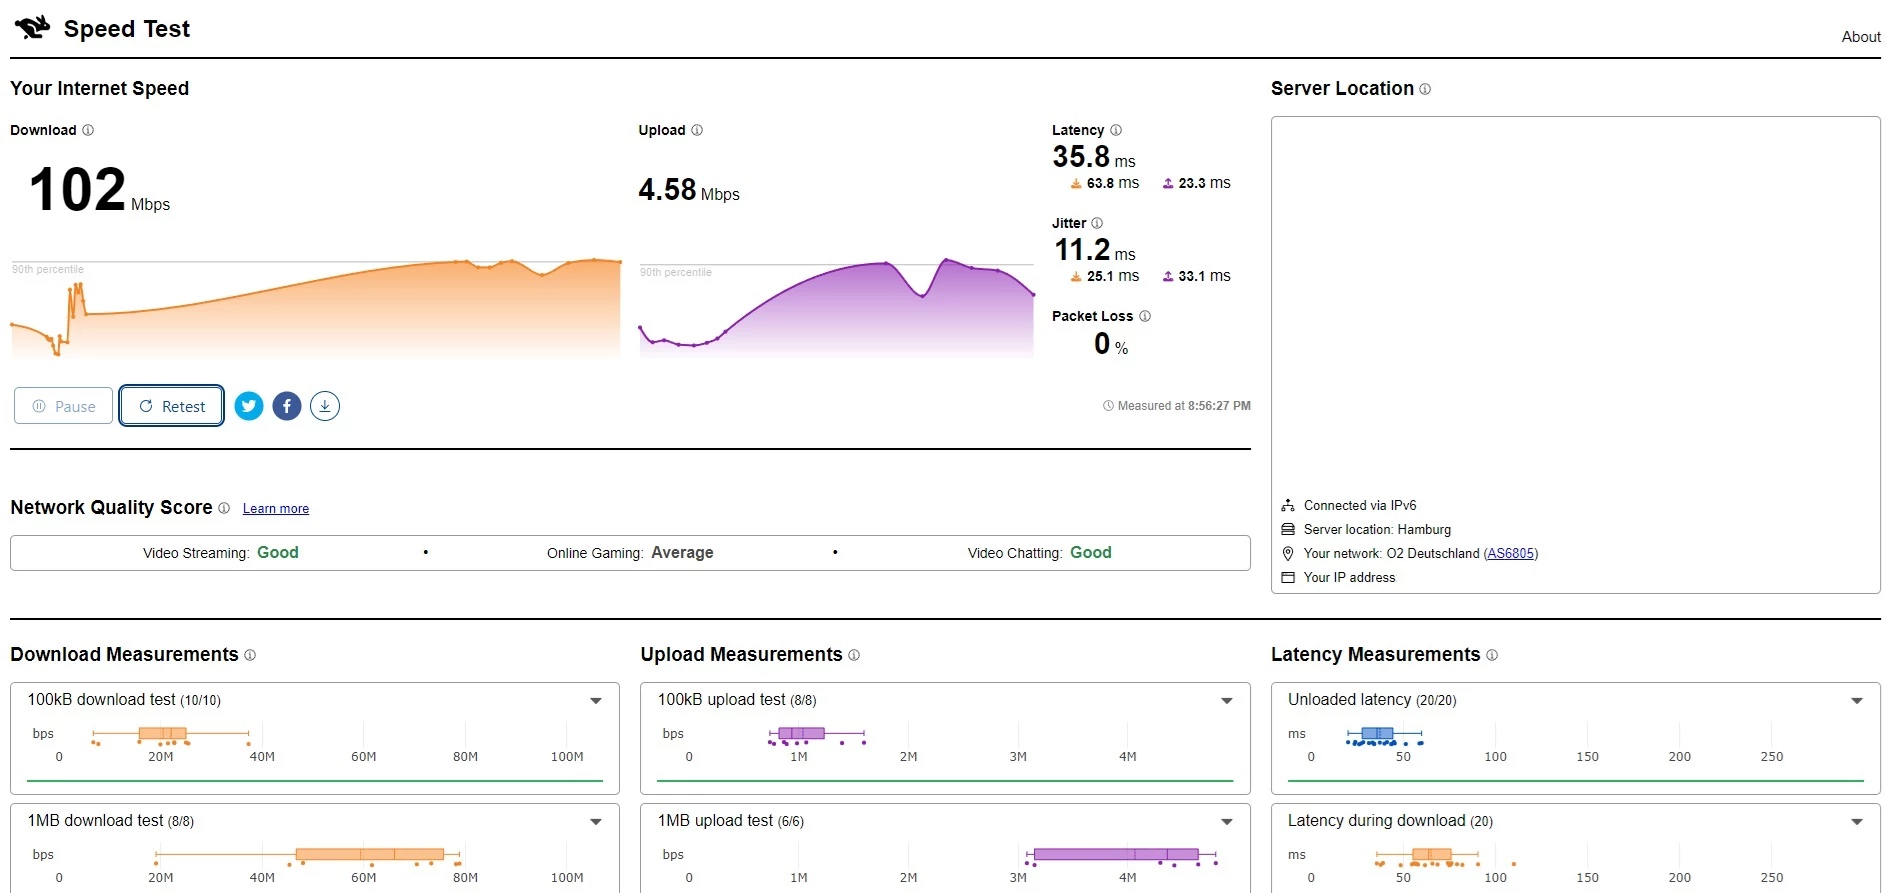Open the Learn more link
This screenshot has height=893, width=1886.
(x=276, y=509)
